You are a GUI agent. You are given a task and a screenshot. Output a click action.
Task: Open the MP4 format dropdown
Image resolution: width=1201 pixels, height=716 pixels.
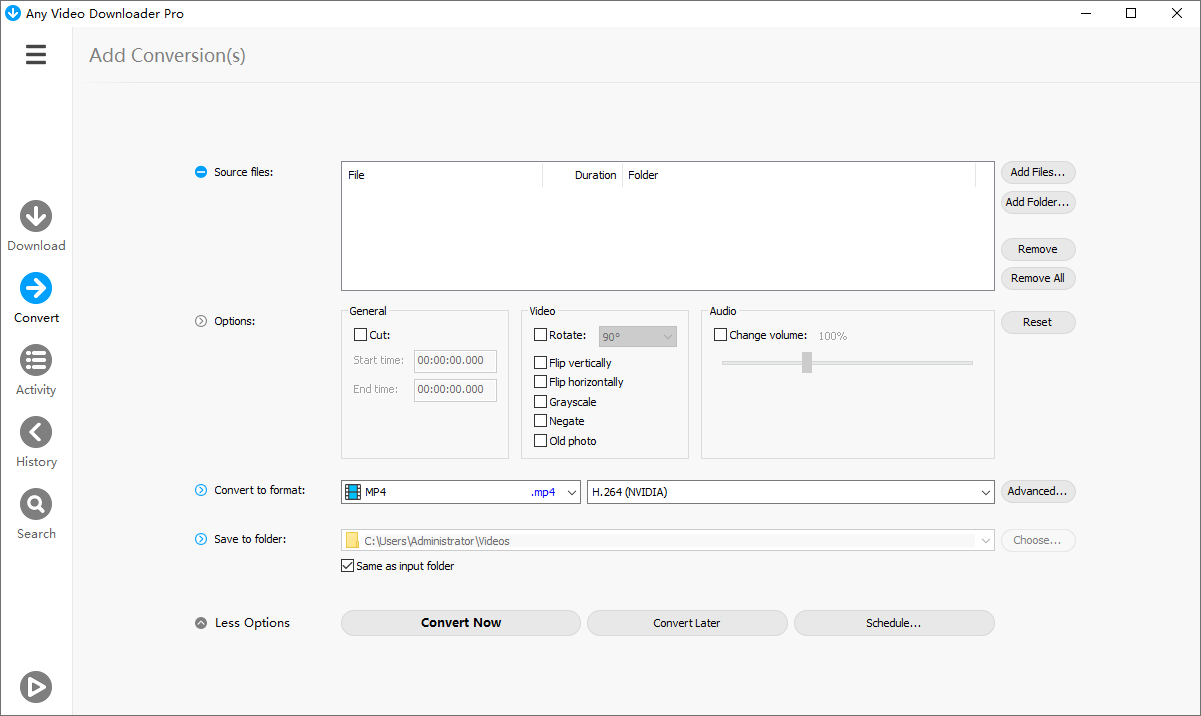[x=460, y=492]
